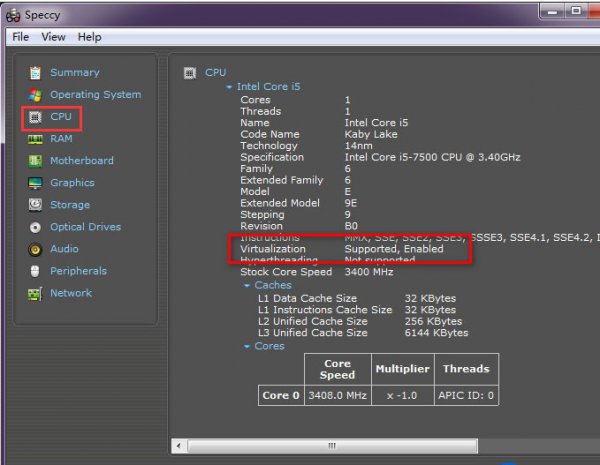Click the Storage hard drive icon
Viewport: 600px width, 465px height.
(35, 205)
